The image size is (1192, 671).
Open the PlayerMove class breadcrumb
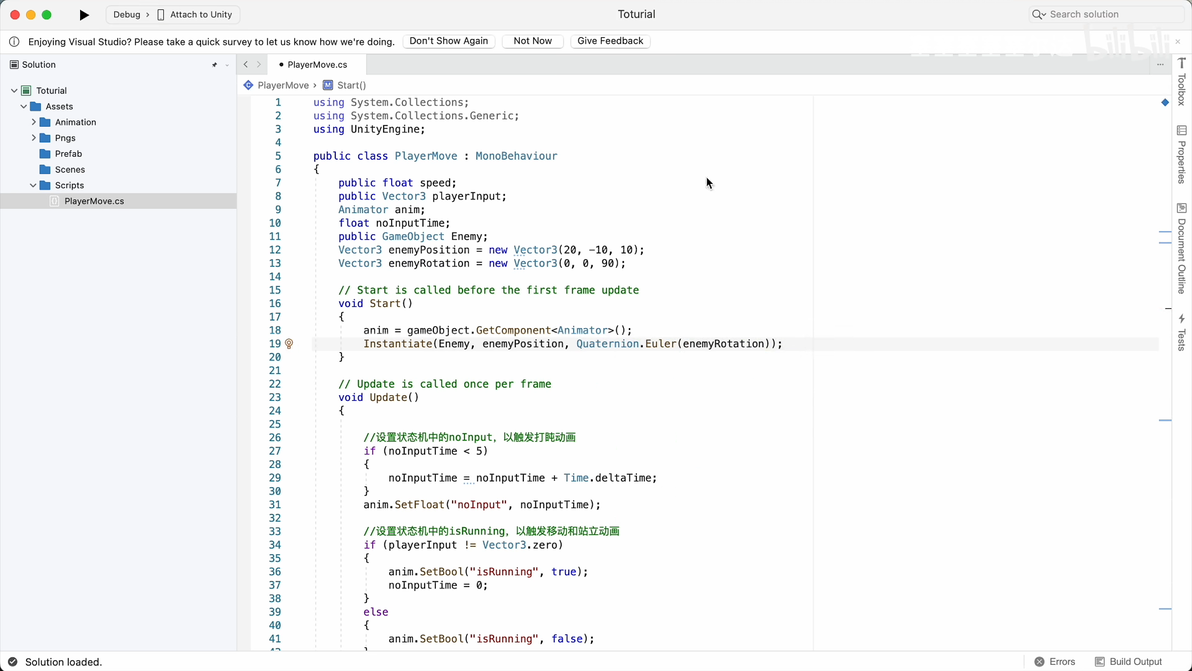283,85
